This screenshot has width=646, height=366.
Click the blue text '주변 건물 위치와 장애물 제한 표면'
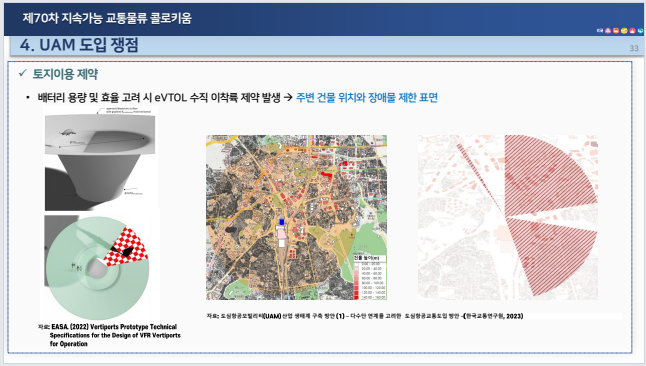[367, 98]
